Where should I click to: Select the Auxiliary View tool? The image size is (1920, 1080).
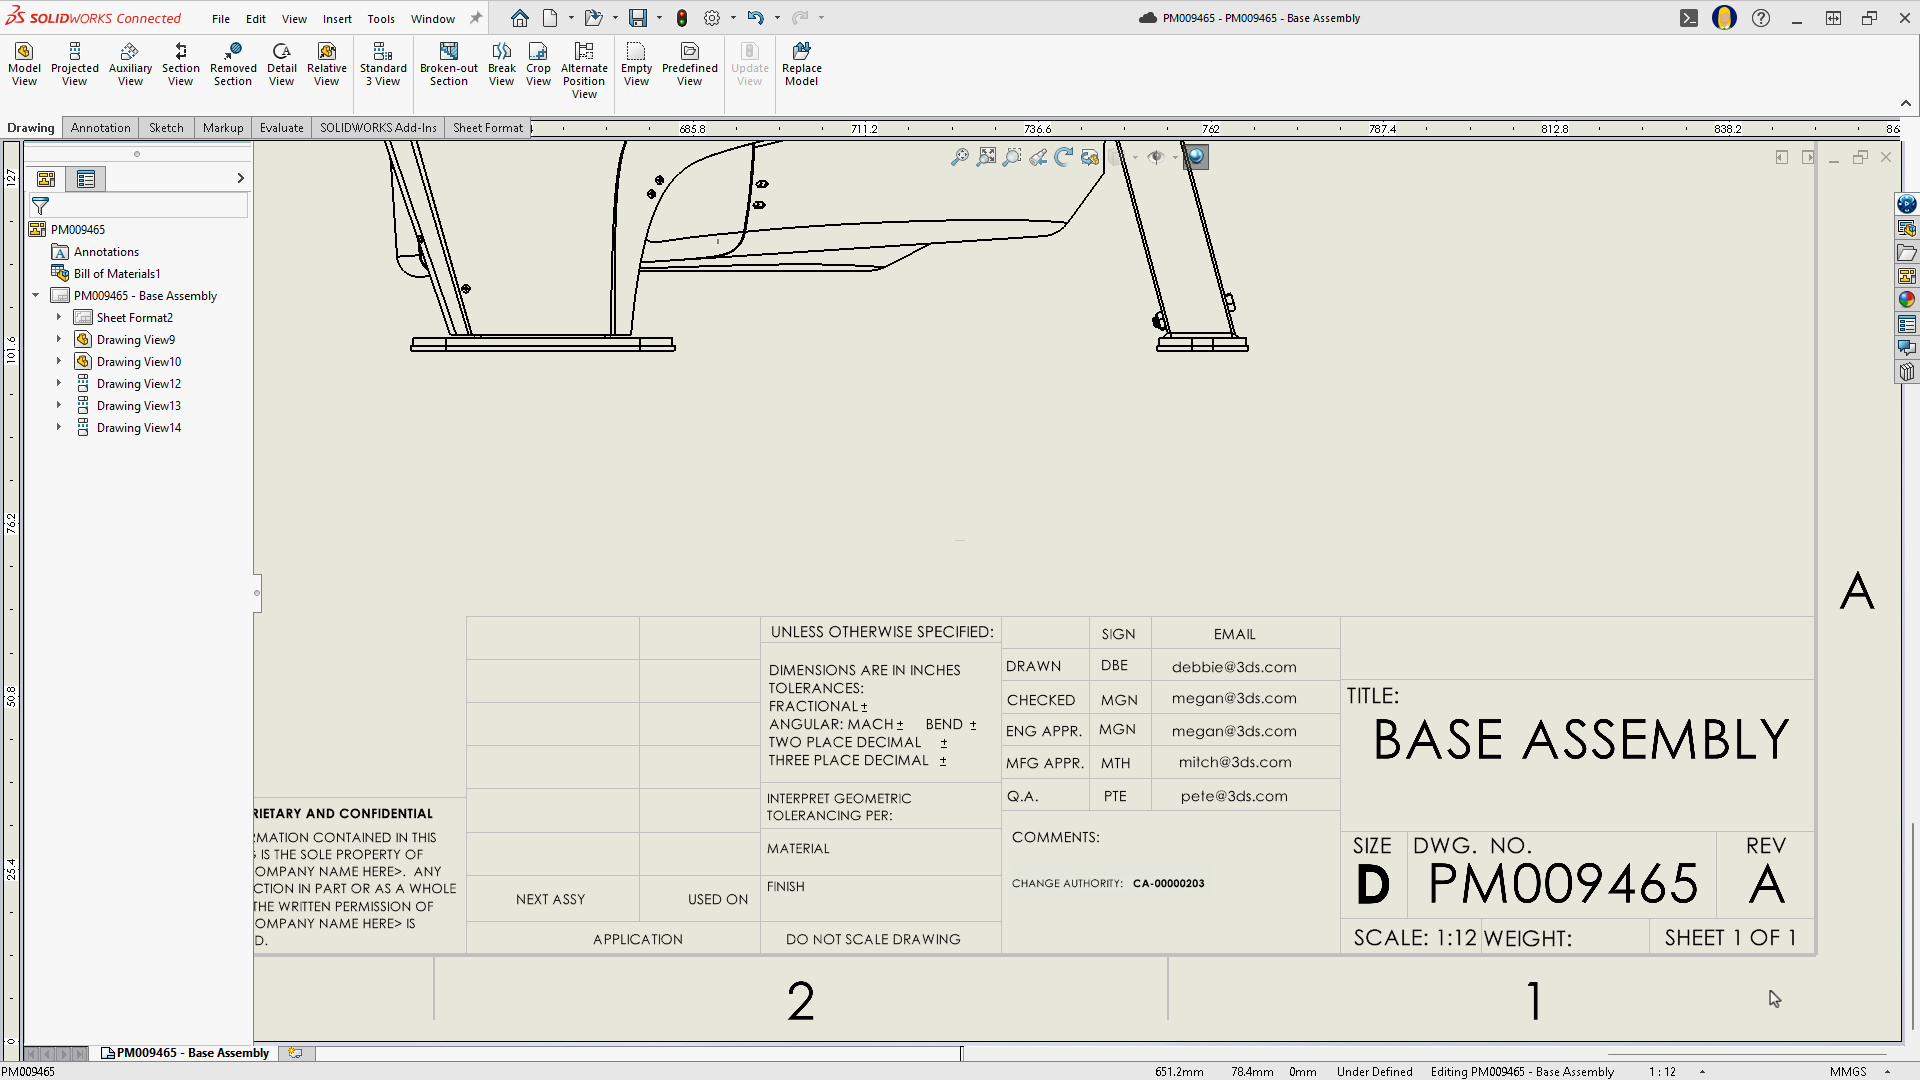point(130,65)
